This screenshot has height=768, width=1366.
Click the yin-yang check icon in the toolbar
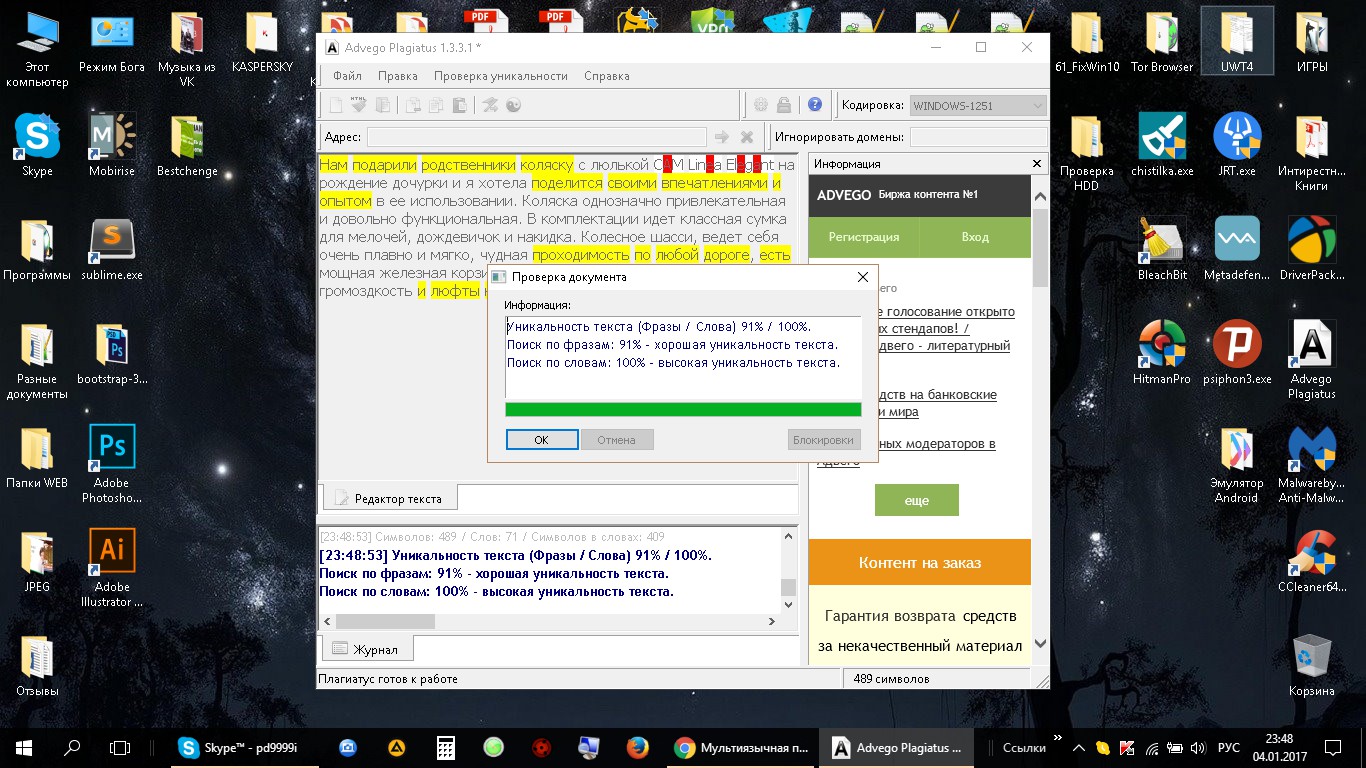[x=514, y=105]
